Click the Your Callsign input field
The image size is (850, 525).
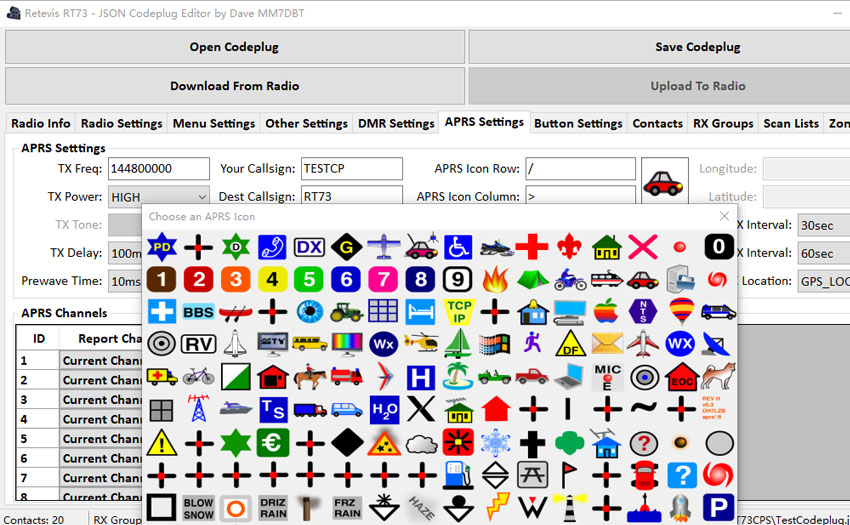351,169
